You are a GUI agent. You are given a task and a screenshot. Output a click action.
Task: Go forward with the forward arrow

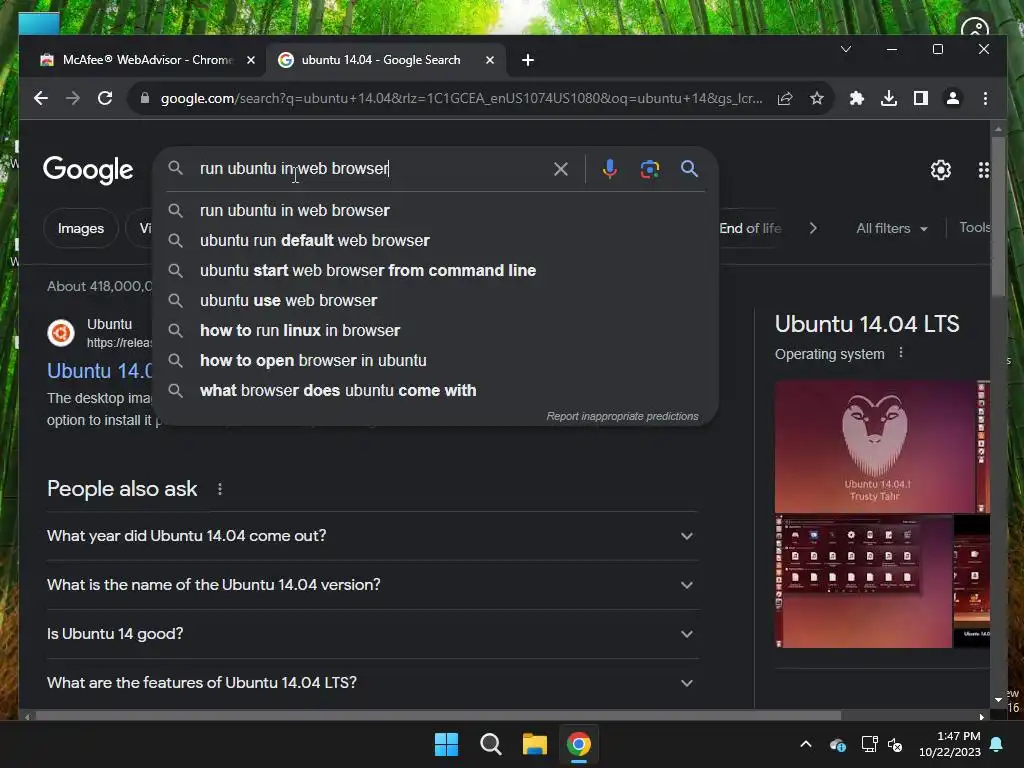[72, 99]
